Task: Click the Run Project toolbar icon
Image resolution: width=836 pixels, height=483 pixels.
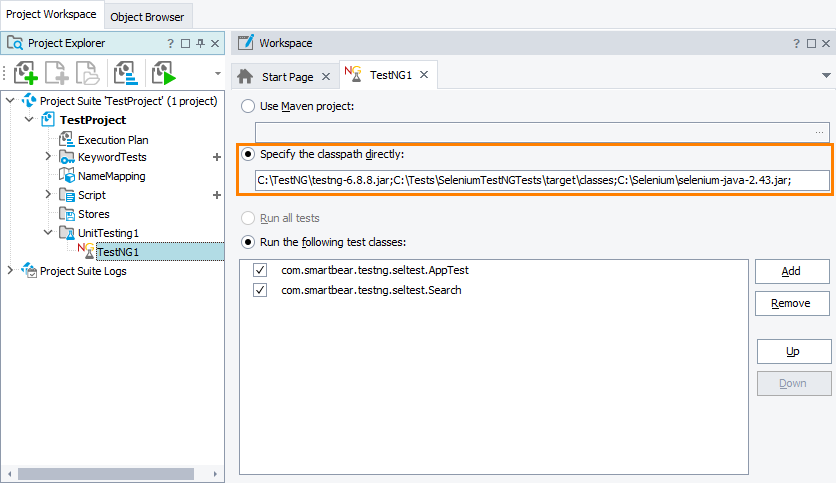Action: point(163,73)
